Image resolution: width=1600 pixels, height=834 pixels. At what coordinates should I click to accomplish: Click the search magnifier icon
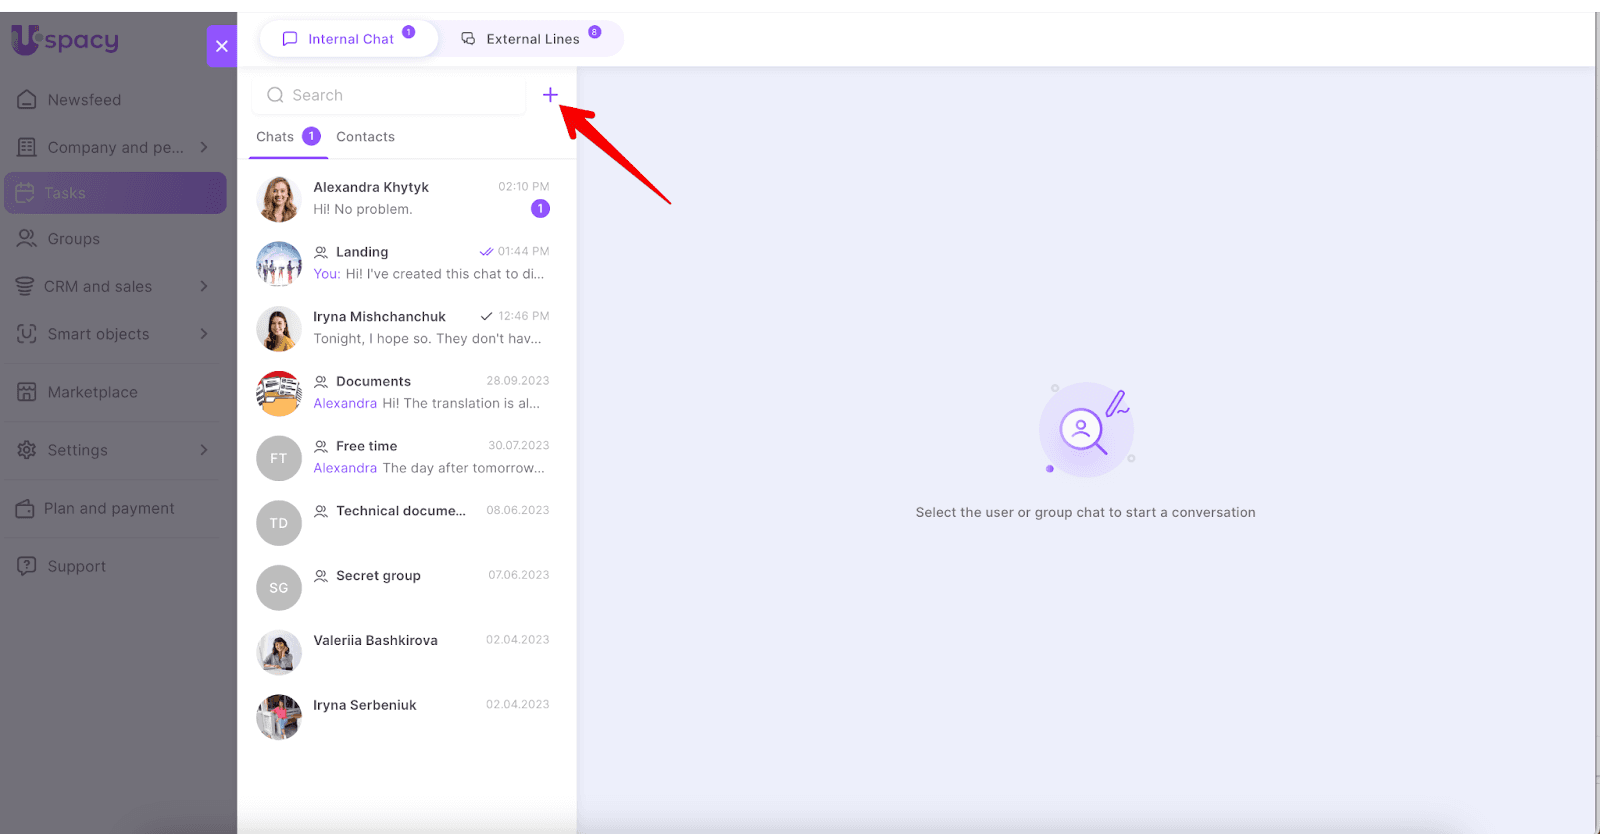(x=275, y=95)
